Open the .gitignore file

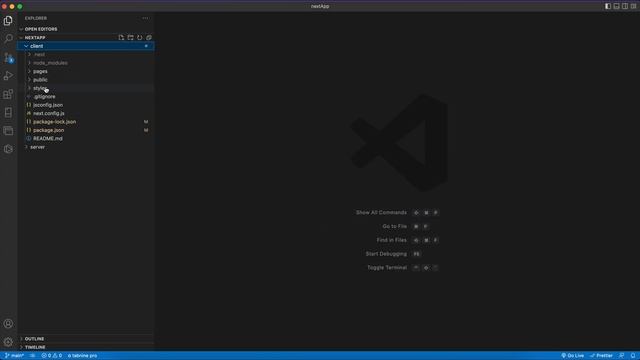(86, 97)
